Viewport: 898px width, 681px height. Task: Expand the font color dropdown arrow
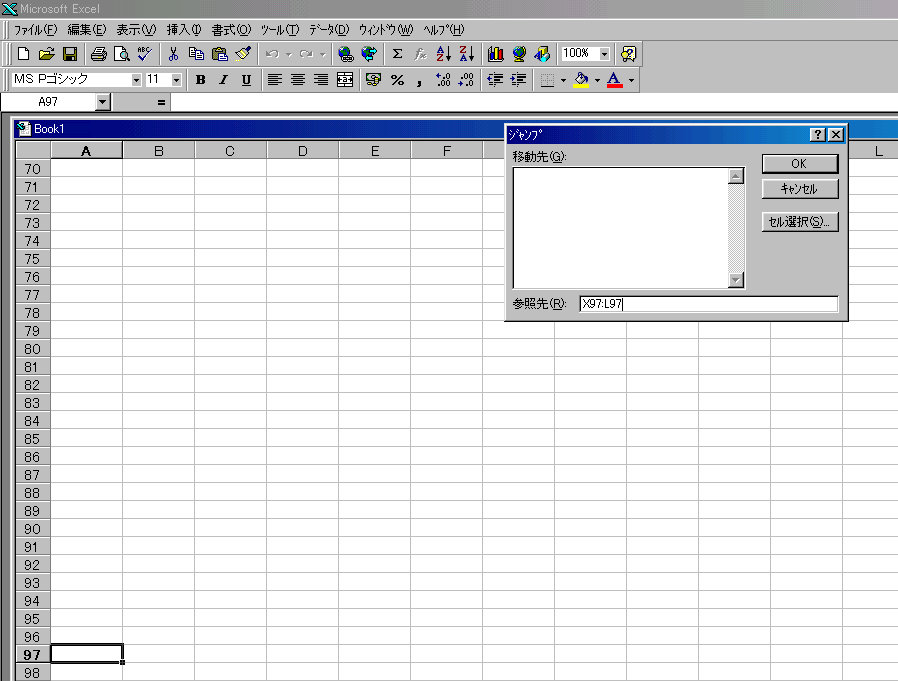pyautogui.click(x=631, y=80)
